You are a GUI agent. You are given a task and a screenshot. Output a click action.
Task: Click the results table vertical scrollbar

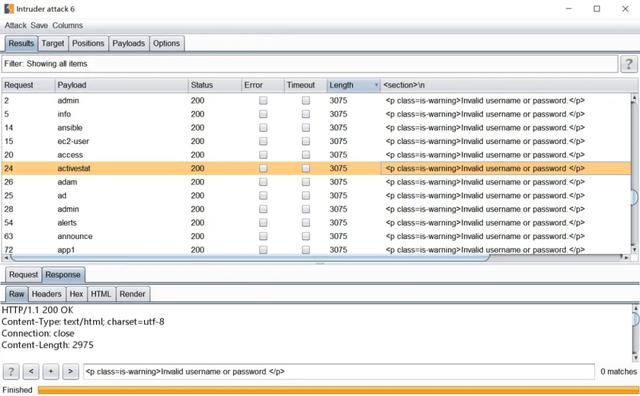click(634, 174)
